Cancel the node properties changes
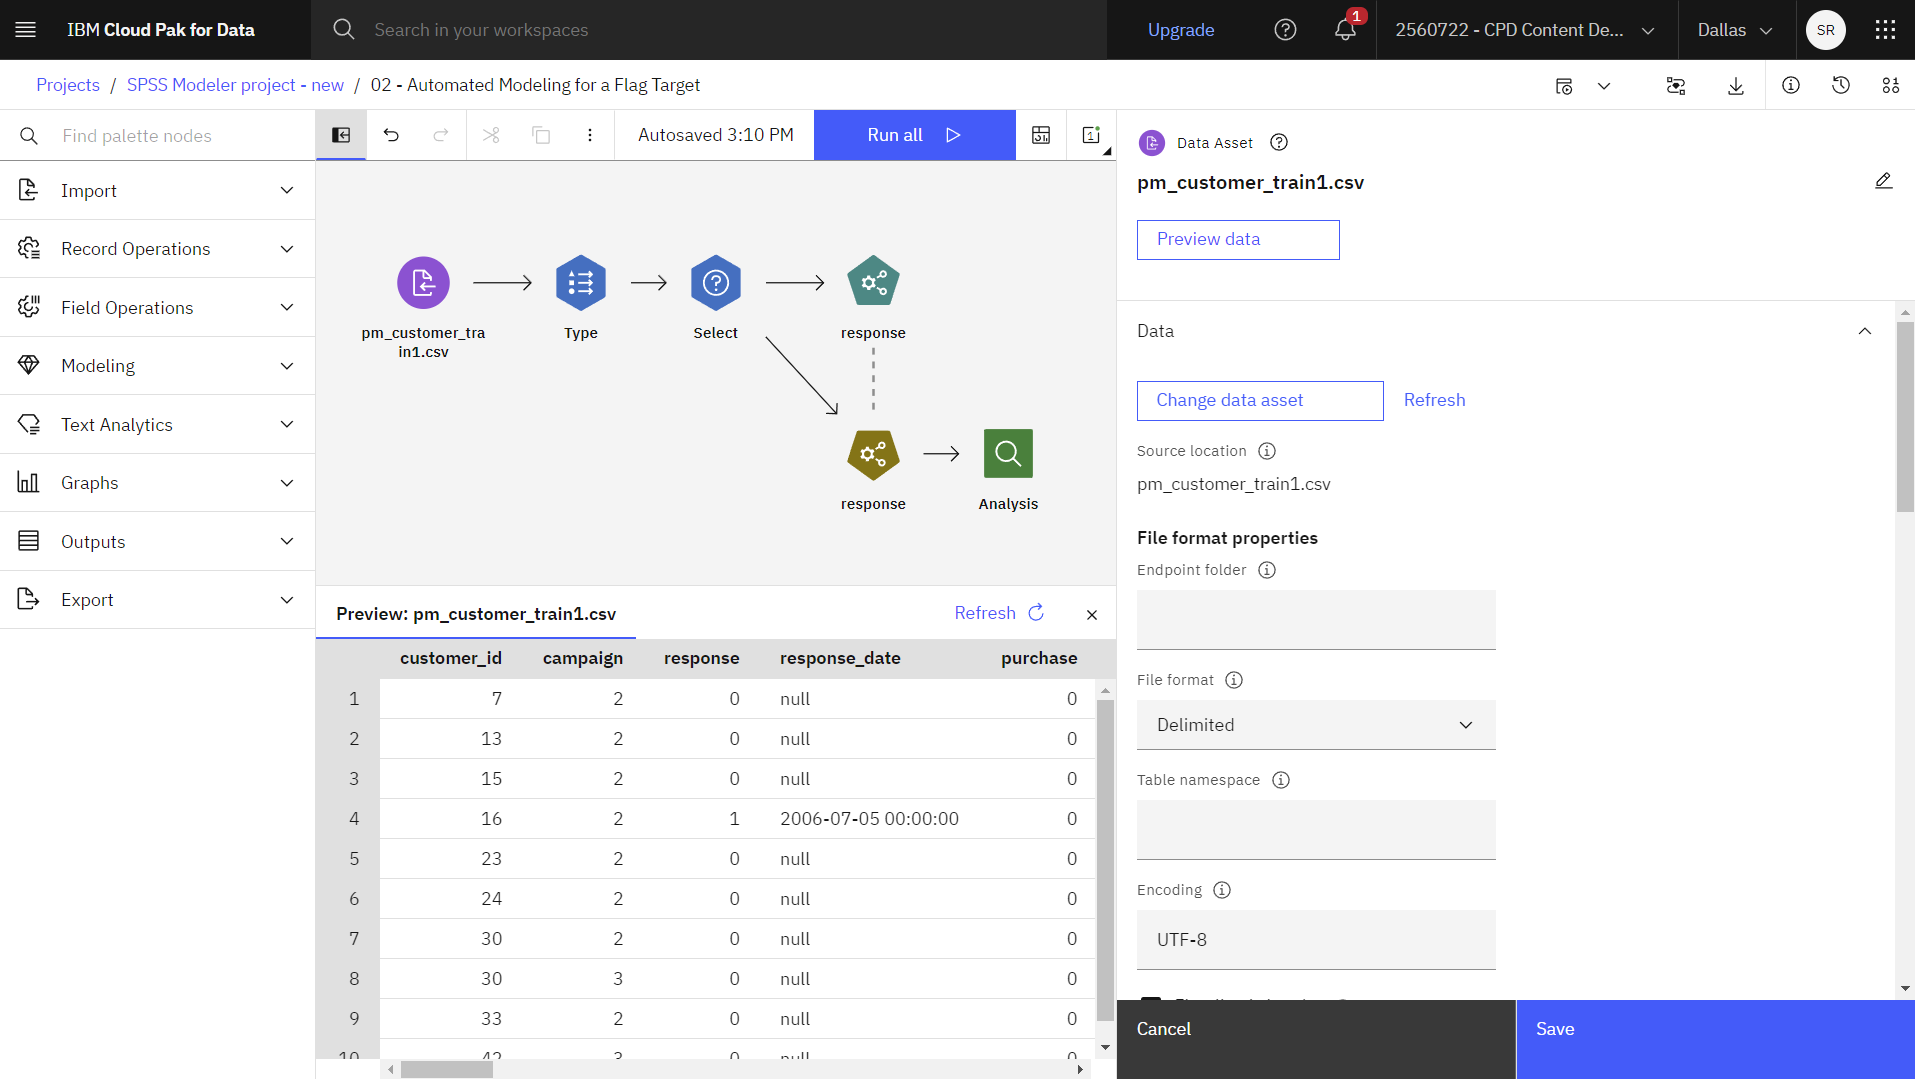Viewport: 1915px width, 1079px height. coord(1316,1039)
